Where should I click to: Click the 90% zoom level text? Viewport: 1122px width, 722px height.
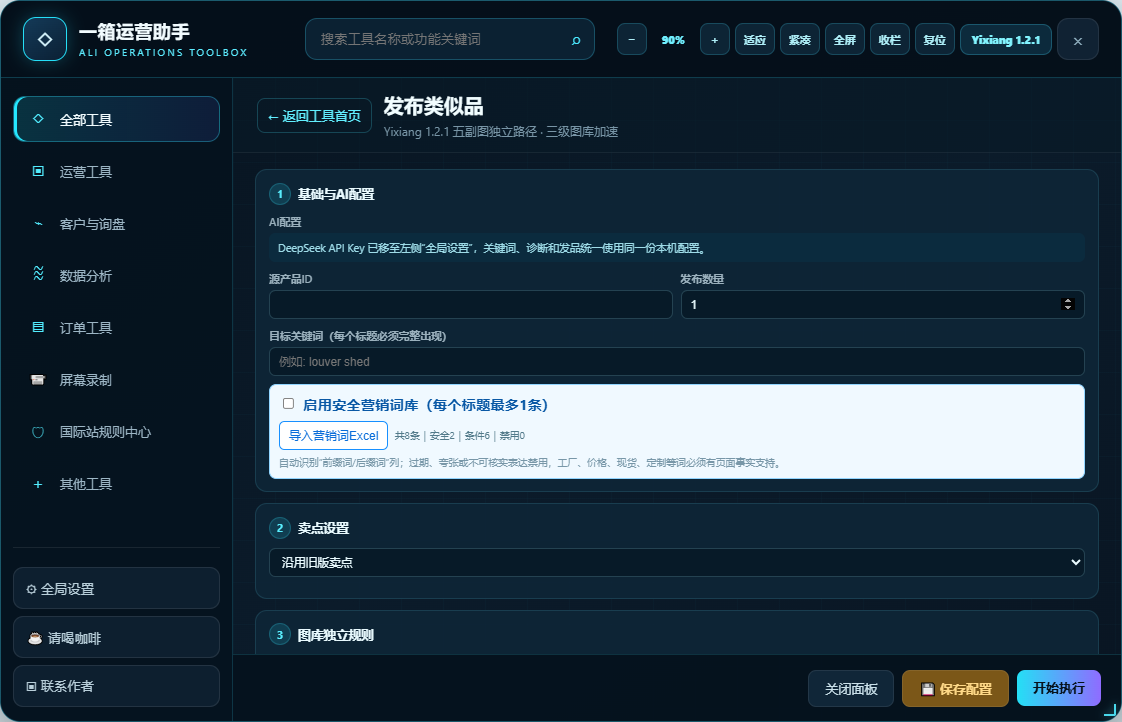pyautogui.click(x=673, y=40)
